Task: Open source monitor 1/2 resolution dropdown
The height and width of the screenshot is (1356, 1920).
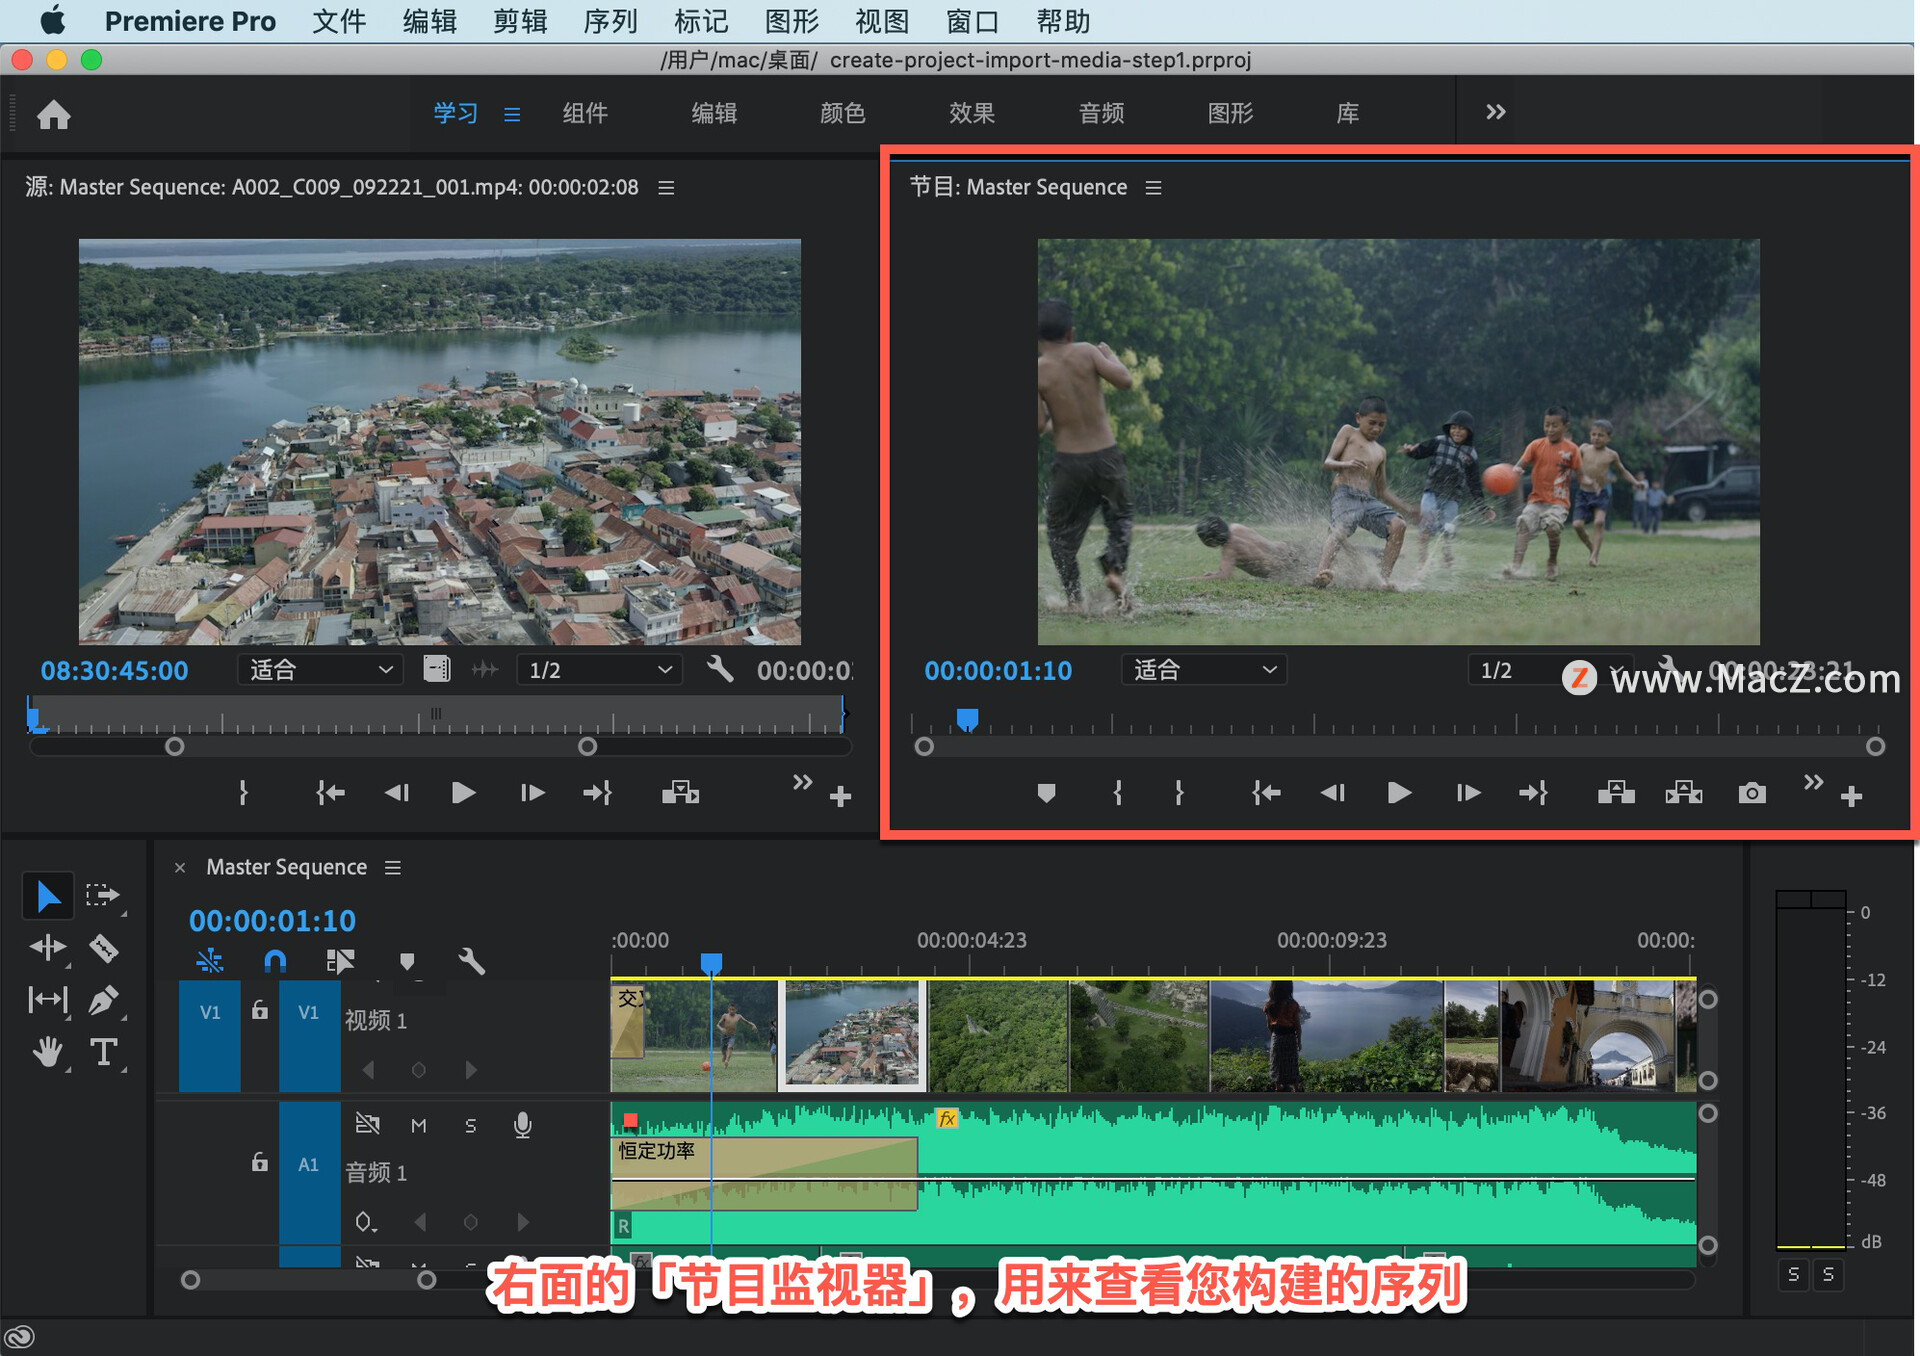Action: (x=598, y=670)
